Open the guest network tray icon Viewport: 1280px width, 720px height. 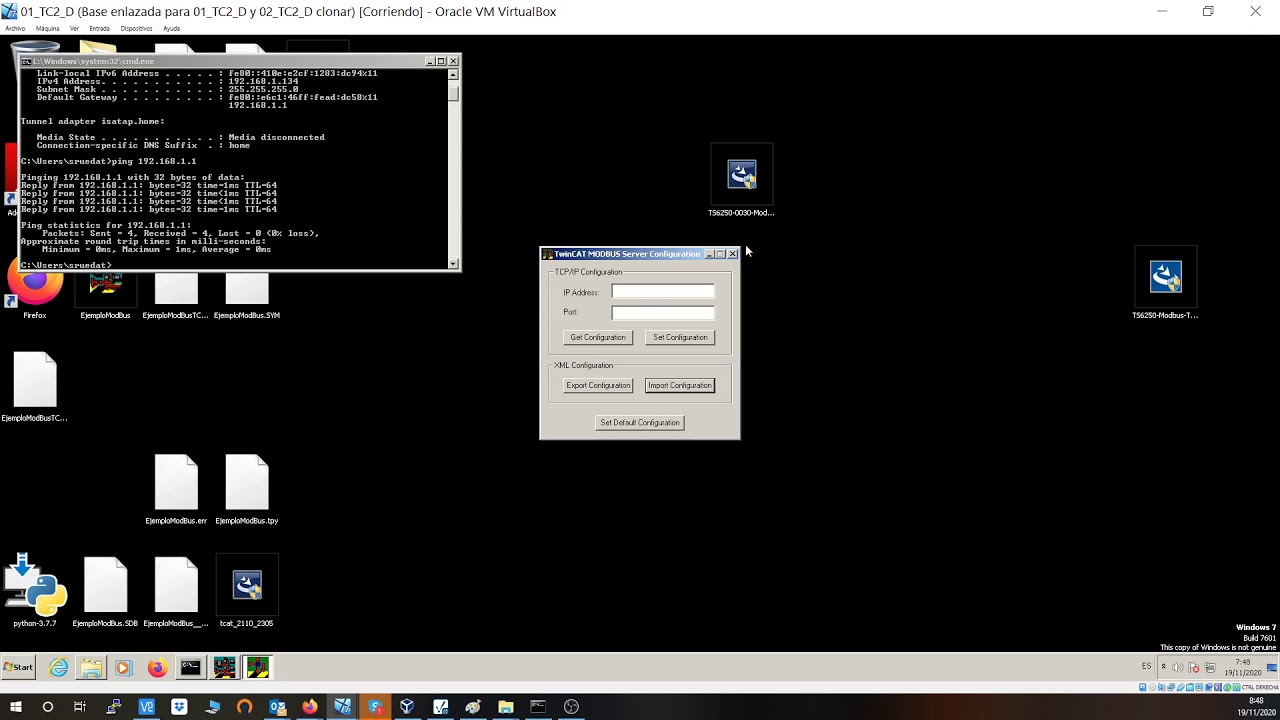coord(1209,667)
